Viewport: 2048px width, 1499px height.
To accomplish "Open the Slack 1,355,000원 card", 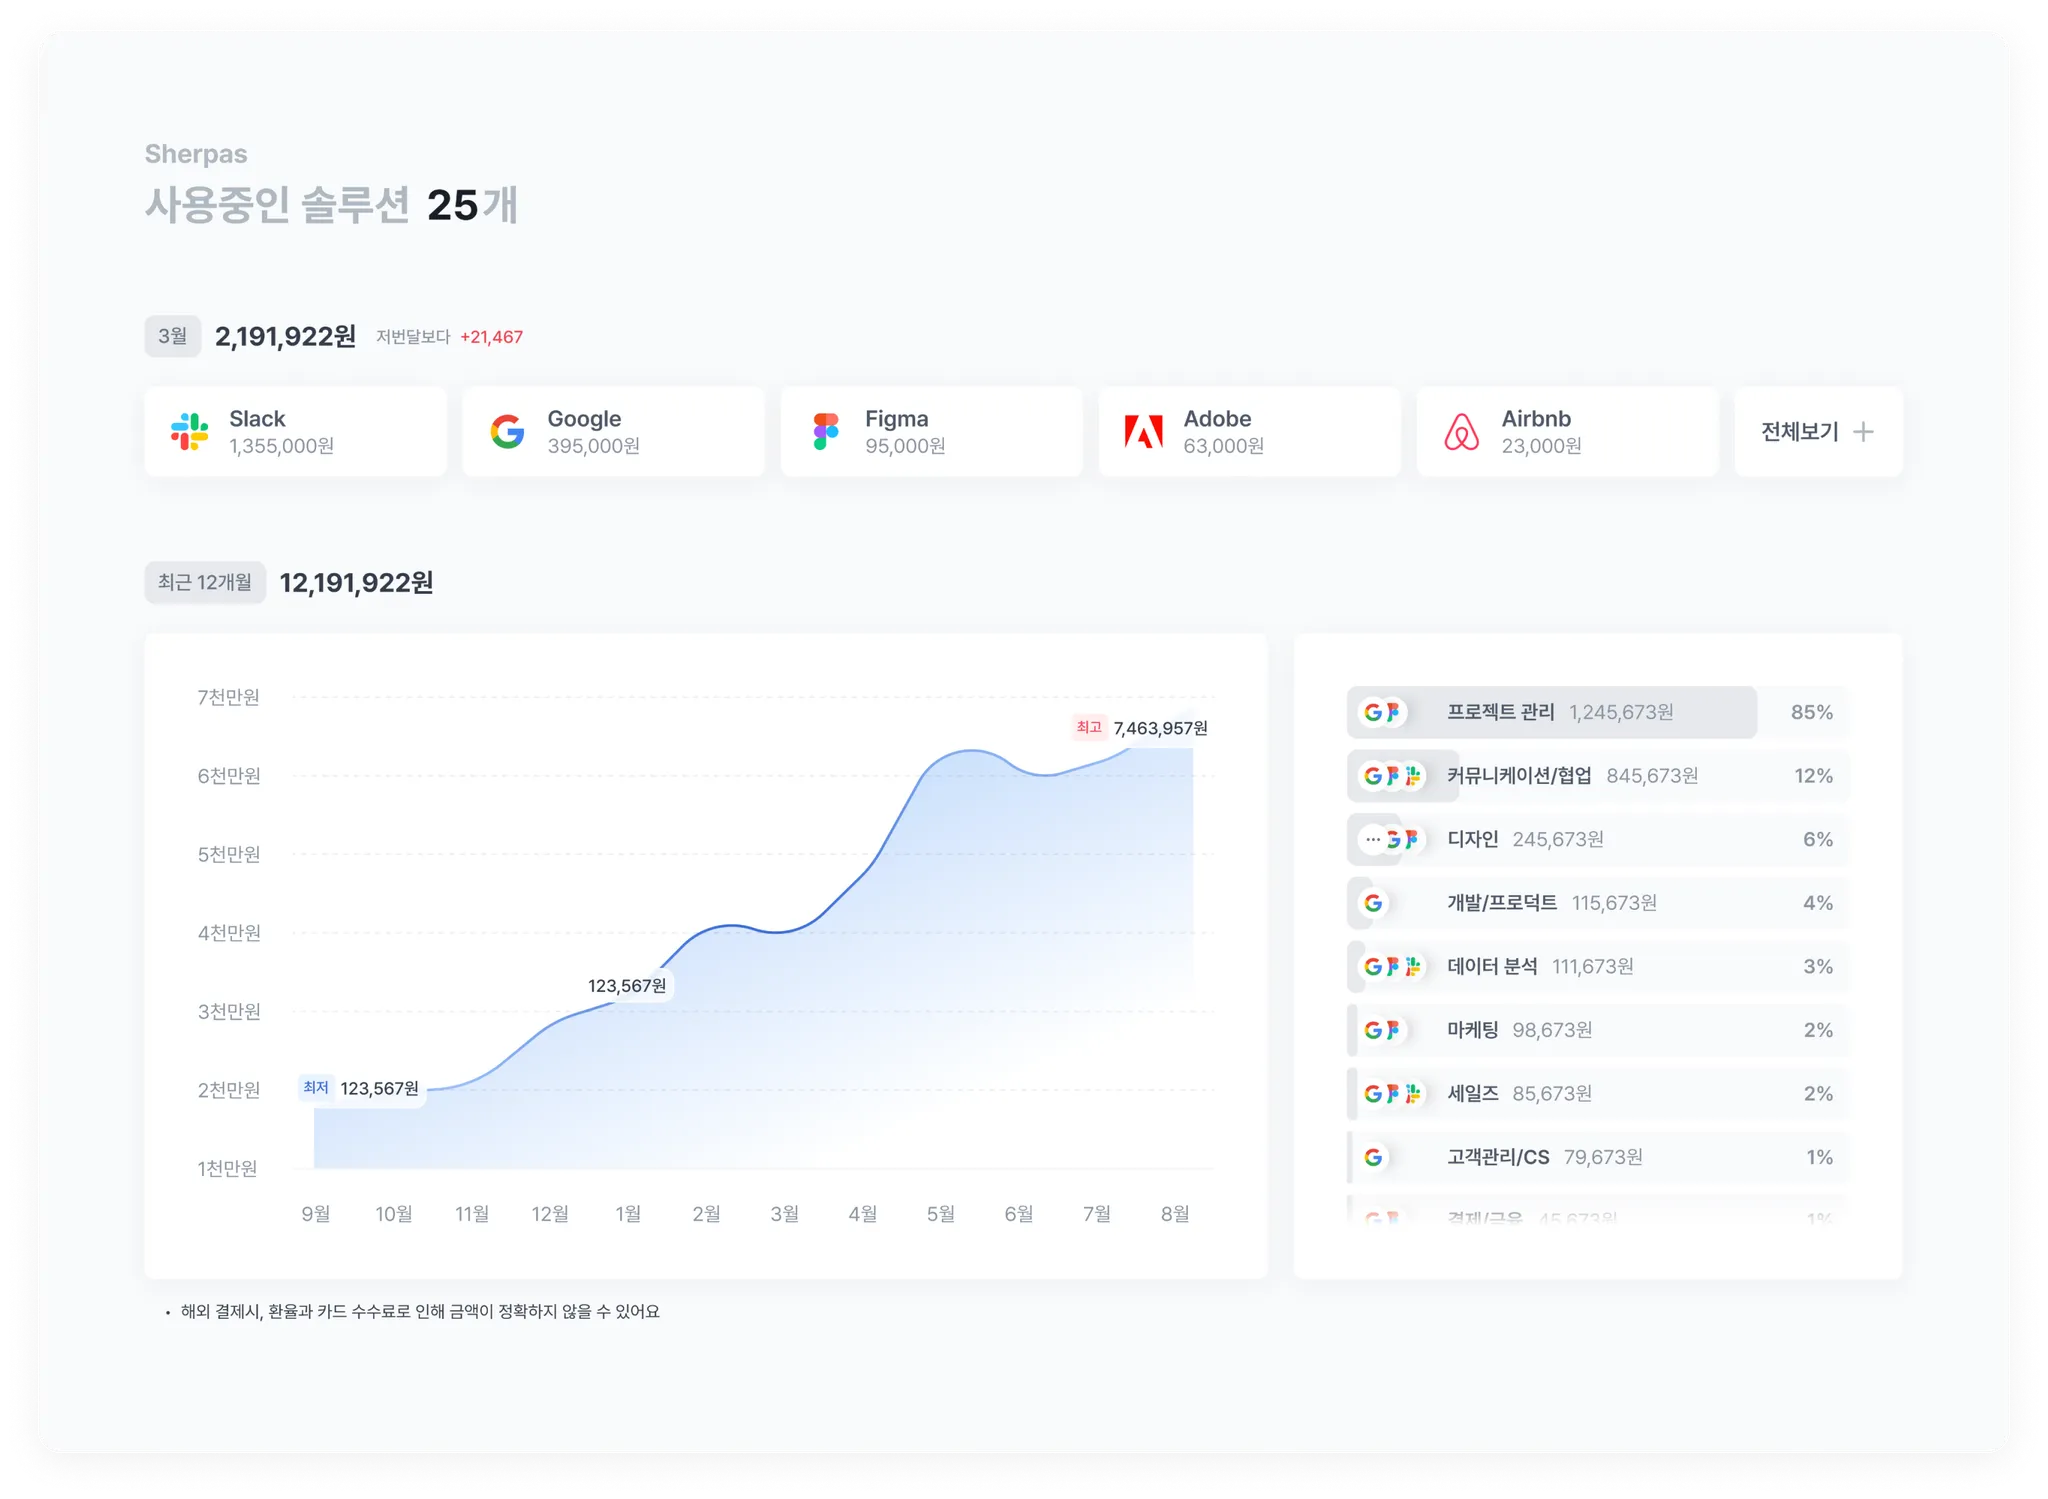I will (x=295, y=432).
